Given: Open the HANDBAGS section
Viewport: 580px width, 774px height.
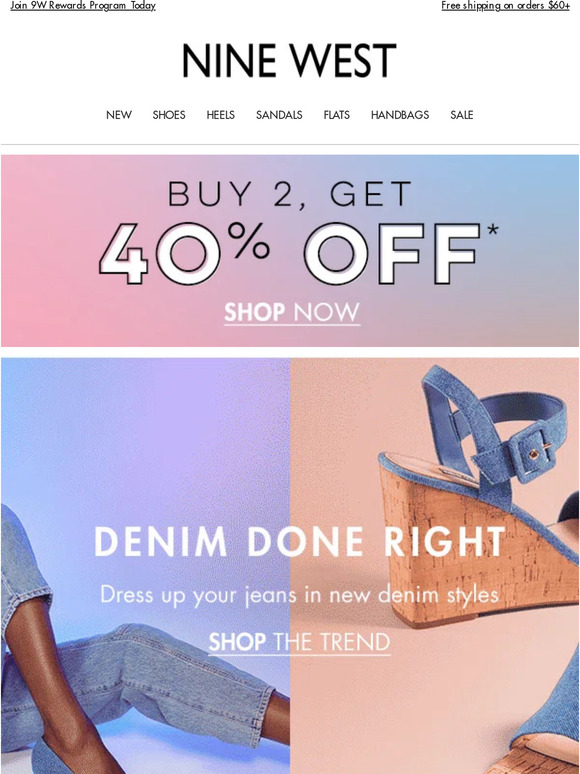Looking at the screenshot, I should pos(400,115).
